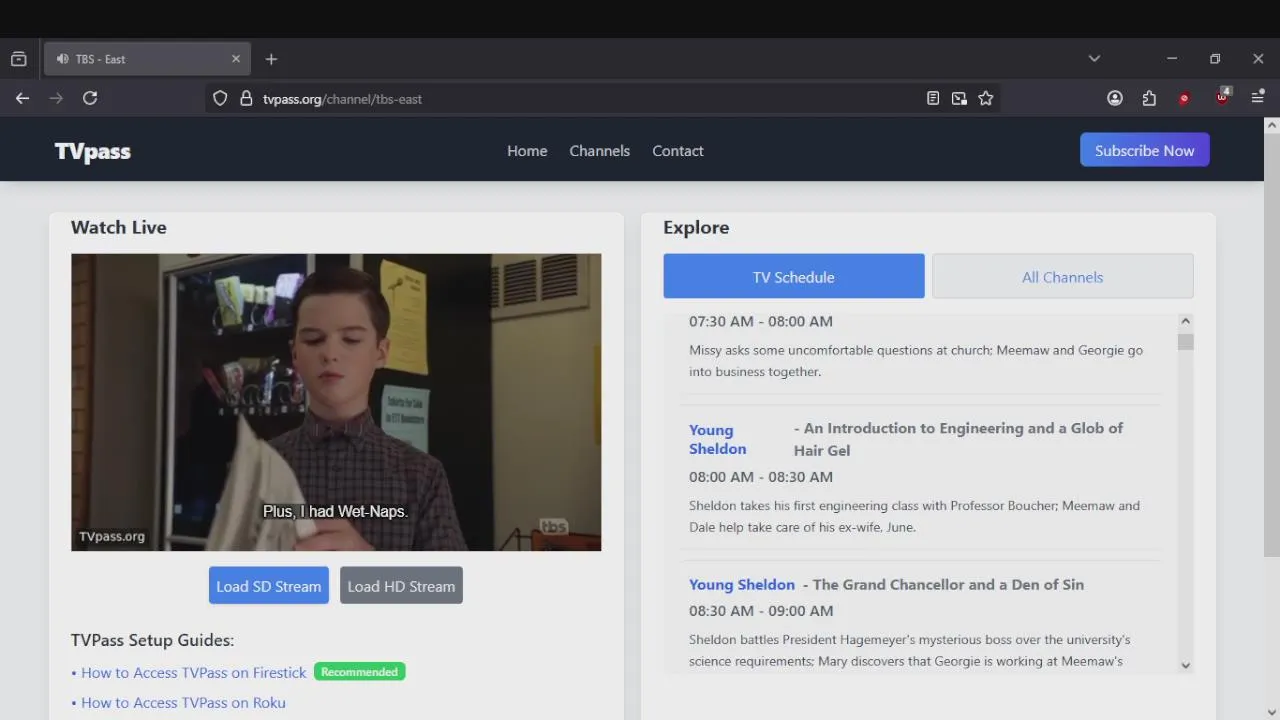Click the main page scrollbar thumb
The height and width of the screenshot is (720, 1280).
pyautogui.click(x=1272, y=346)
